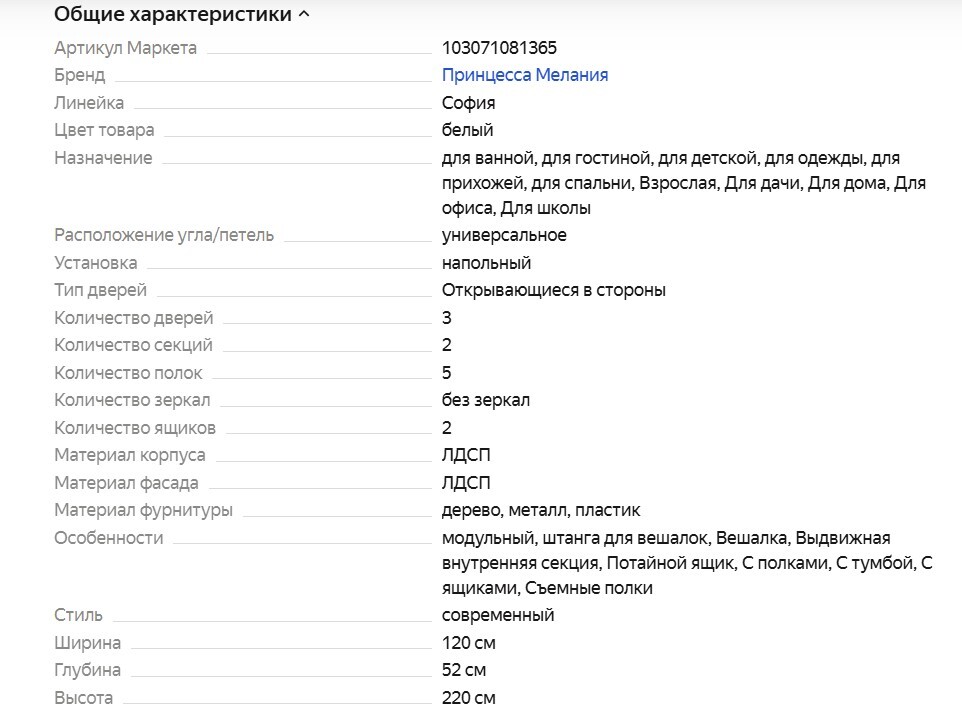Click the value универсальное
Image resolution: width=962 pixels, height=705 pixels.
coord(504,235)
